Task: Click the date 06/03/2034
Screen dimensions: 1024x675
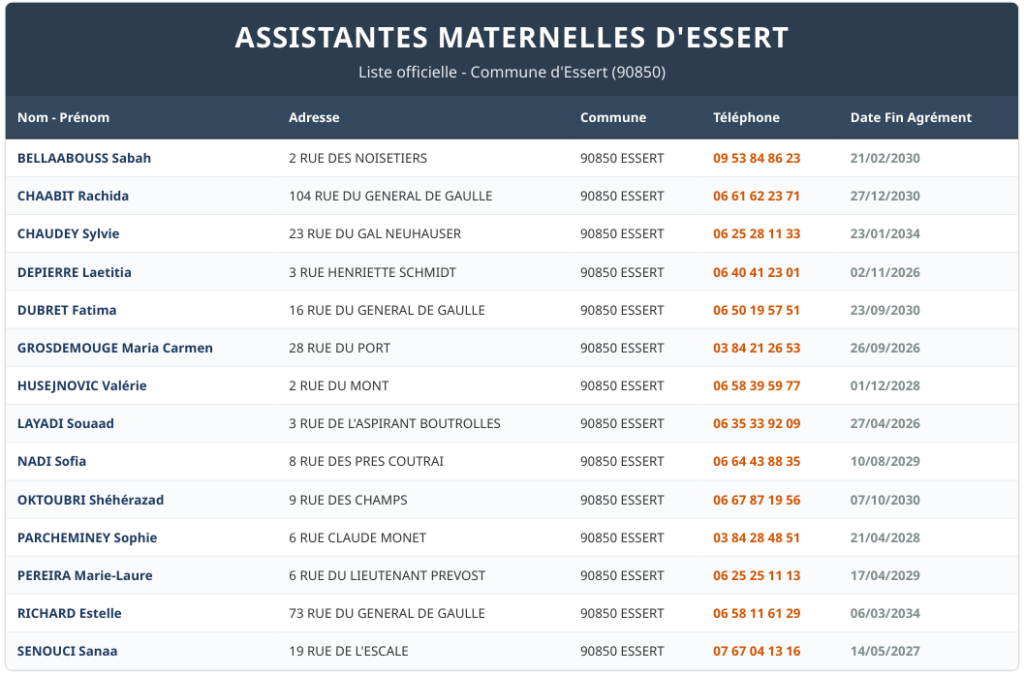Action: point(885,613)
